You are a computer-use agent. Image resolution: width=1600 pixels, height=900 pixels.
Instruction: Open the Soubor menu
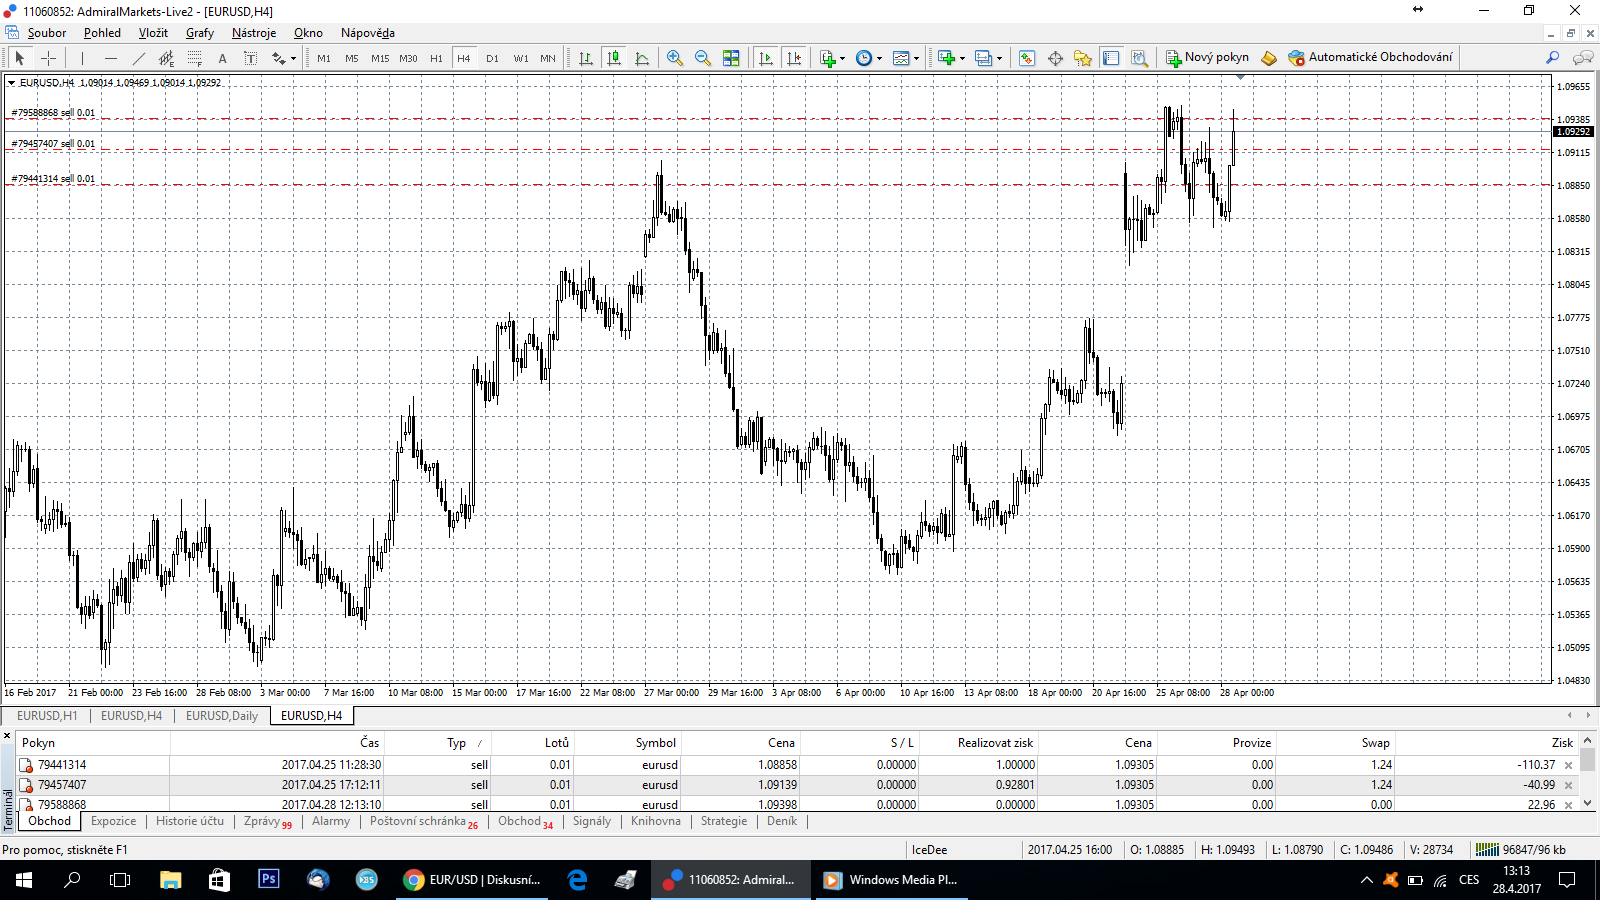click(47, 33)
